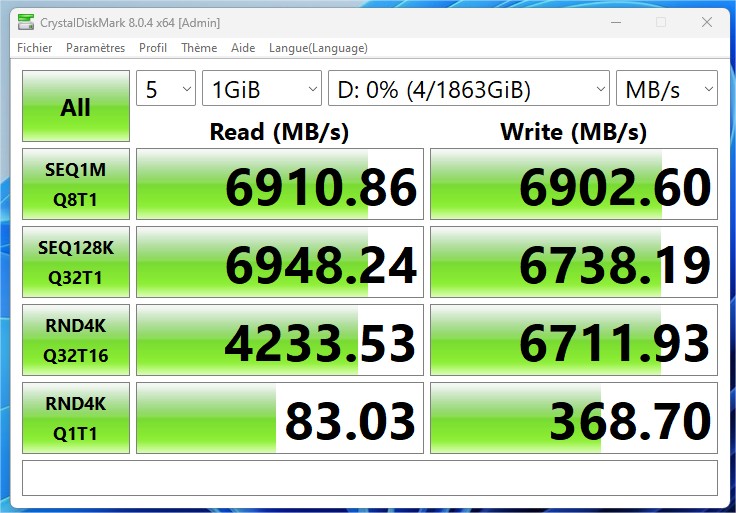
Task: Start the RND4K Q1T1 test
Action: pyautogui.click(x=76, y=418)
